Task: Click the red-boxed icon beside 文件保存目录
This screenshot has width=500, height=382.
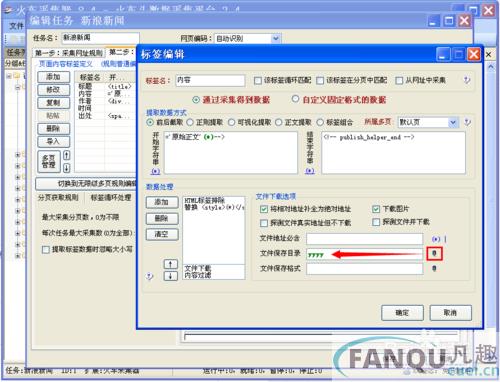Action: [434, 254]
